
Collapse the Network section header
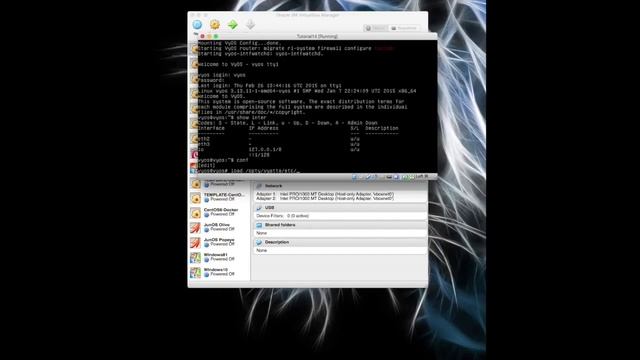pos(340,186)
